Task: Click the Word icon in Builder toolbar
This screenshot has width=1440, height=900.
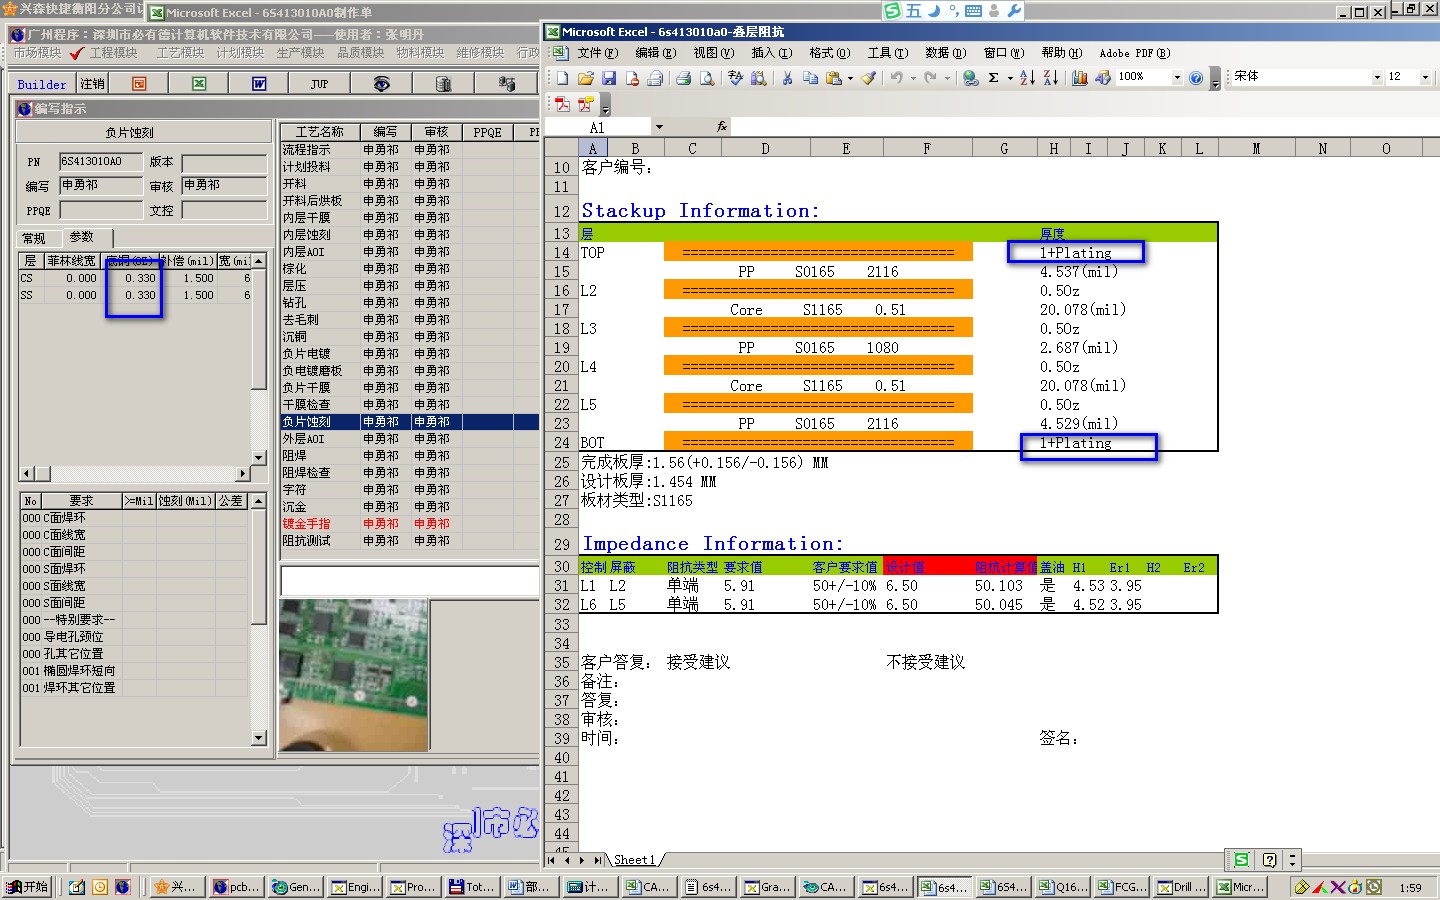Action: [x=259, y=84]
